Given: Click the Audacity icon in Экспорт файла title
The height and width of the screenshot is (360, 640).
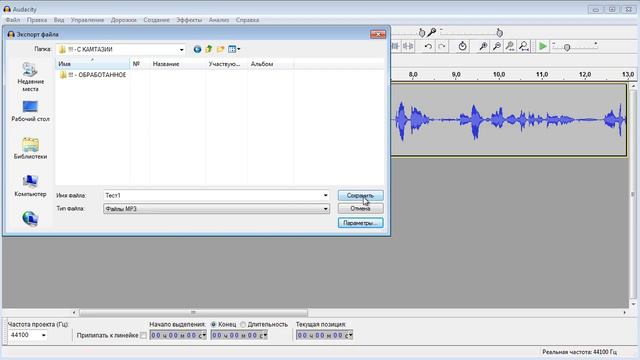Looking at the screenshot, I should coord(11,34).
